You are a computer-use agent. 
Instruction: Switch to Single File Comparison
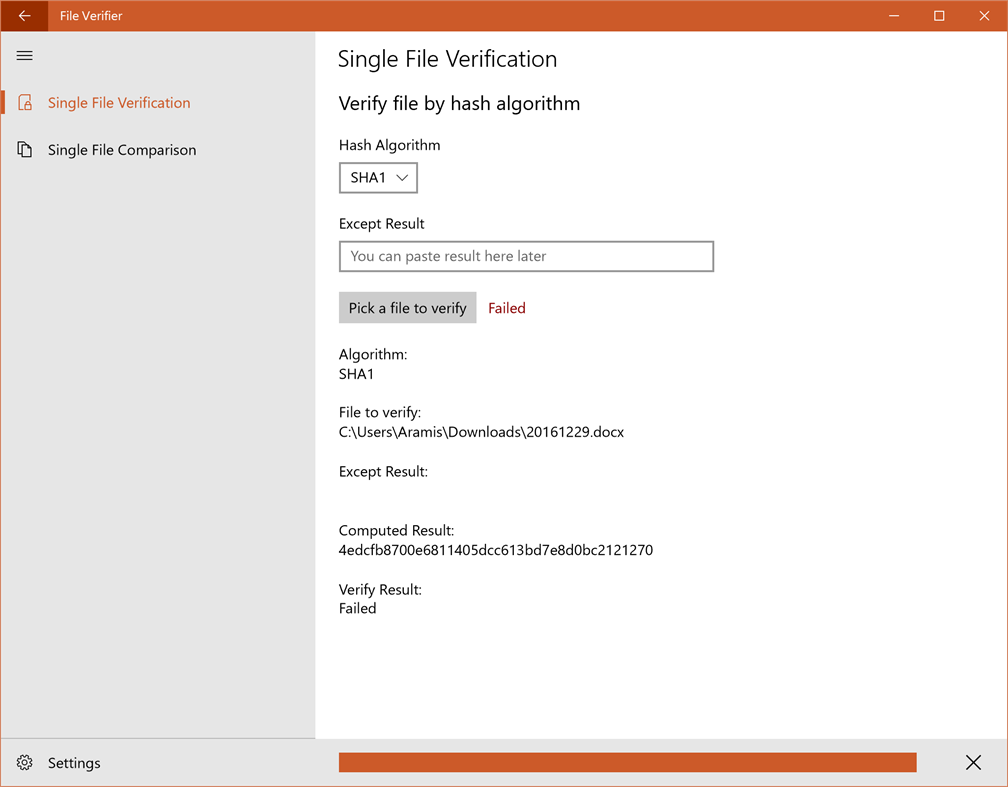(122, 149)
